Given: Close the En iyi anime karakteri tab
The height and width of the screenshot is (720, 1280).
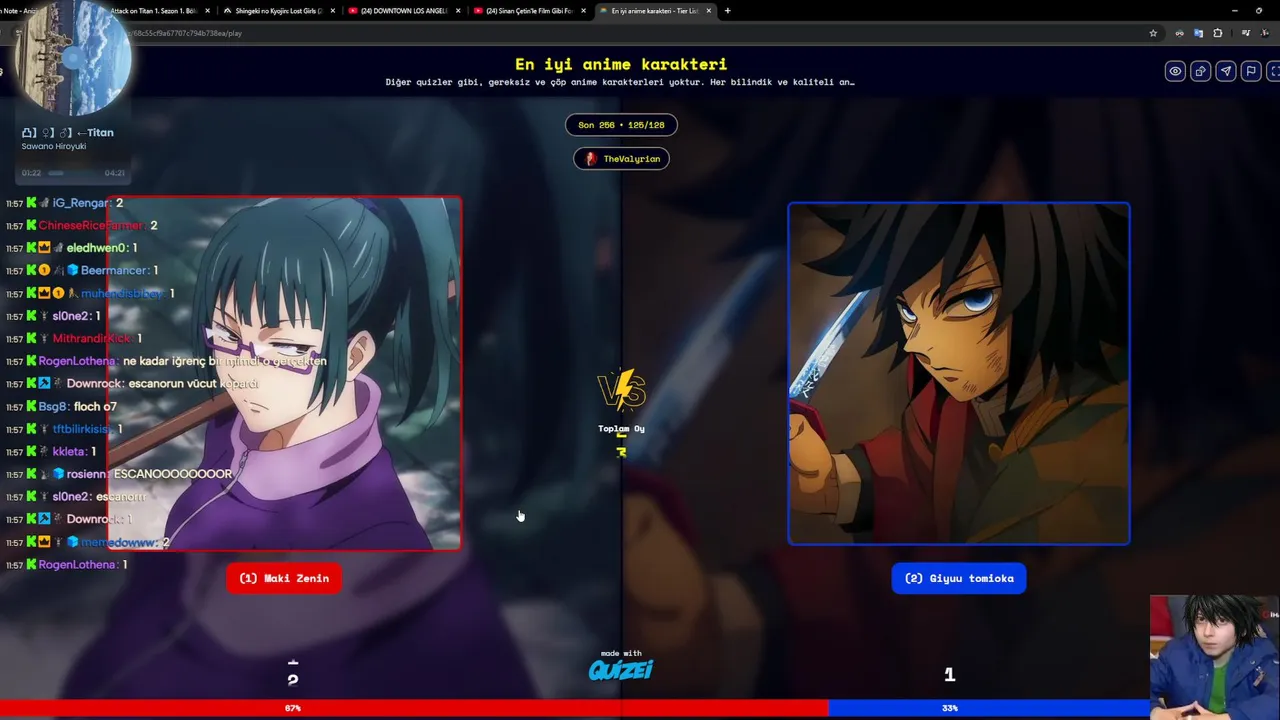Looking at the screenshot, I should coord(708,11).
